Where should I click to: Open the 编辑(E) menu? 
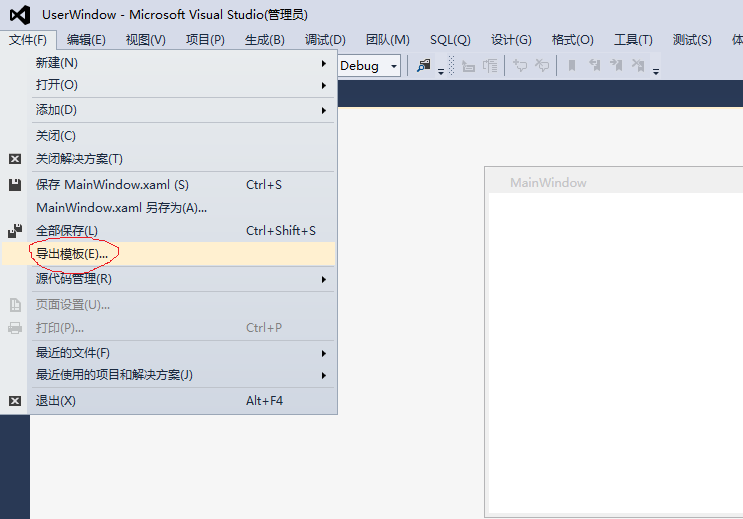[86, 40]
